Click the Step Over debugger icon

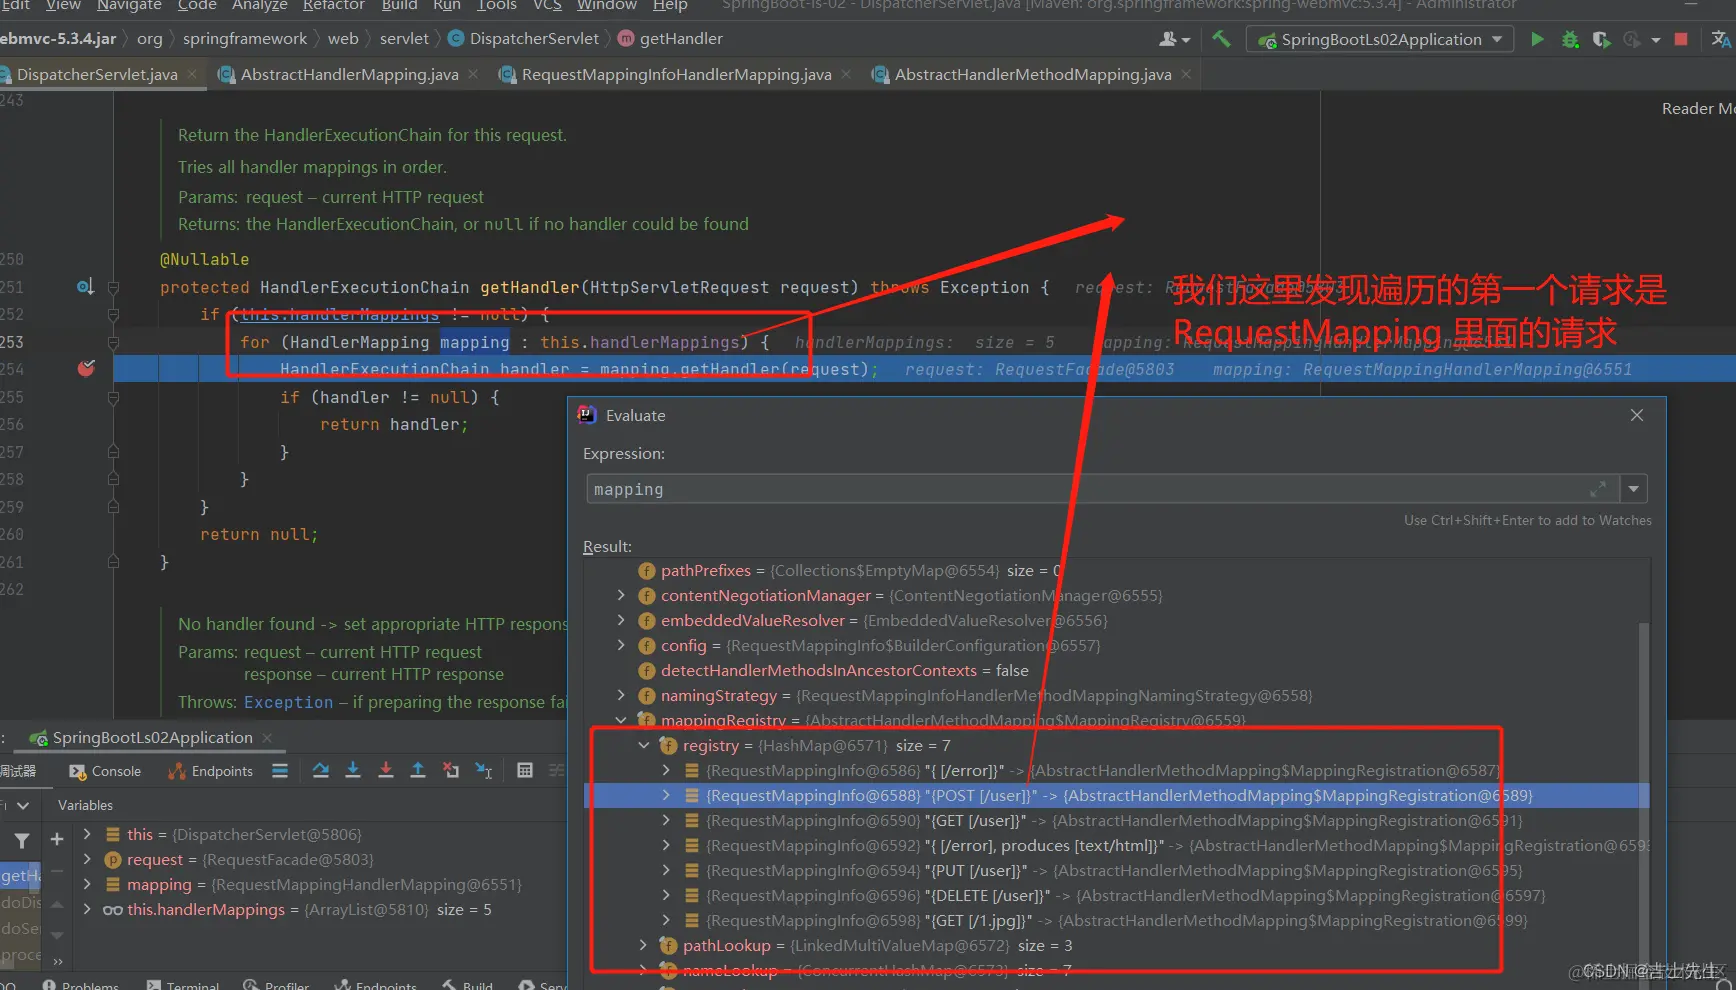click(x=321, y=770)
